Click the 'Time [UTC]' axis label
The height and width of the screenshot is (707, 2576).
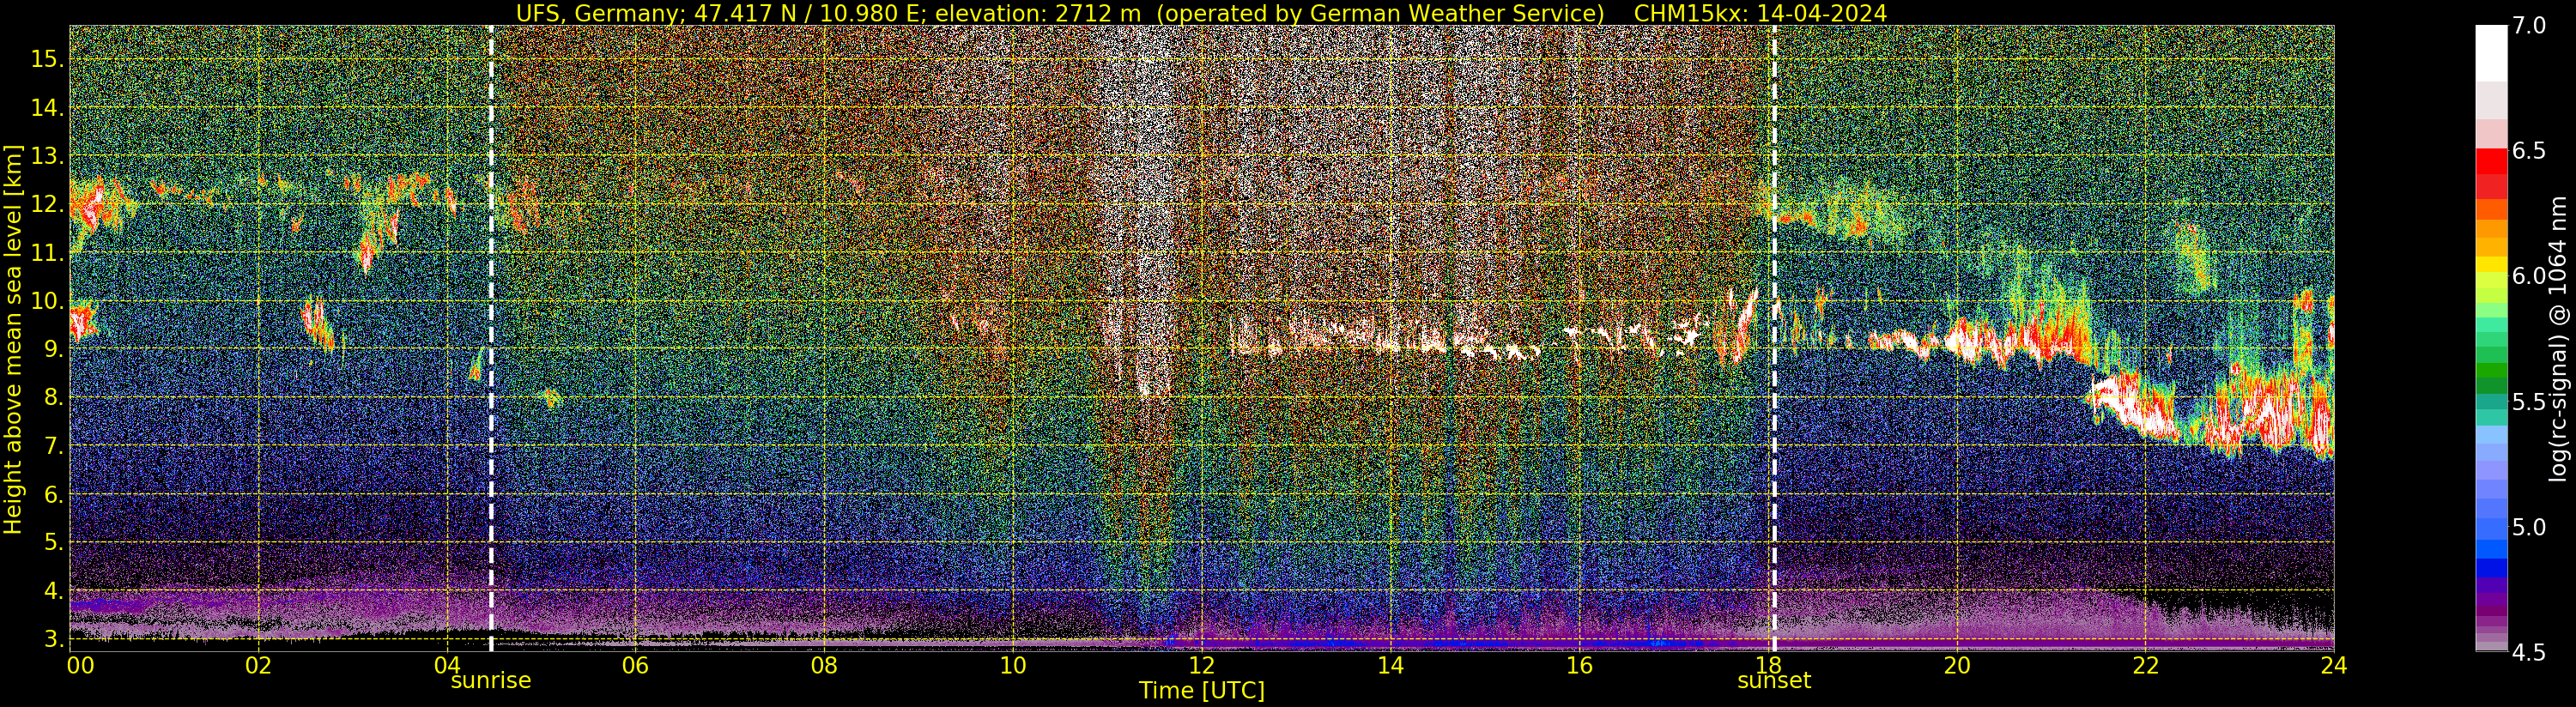pyautogui.click(x=1202, y=691)
